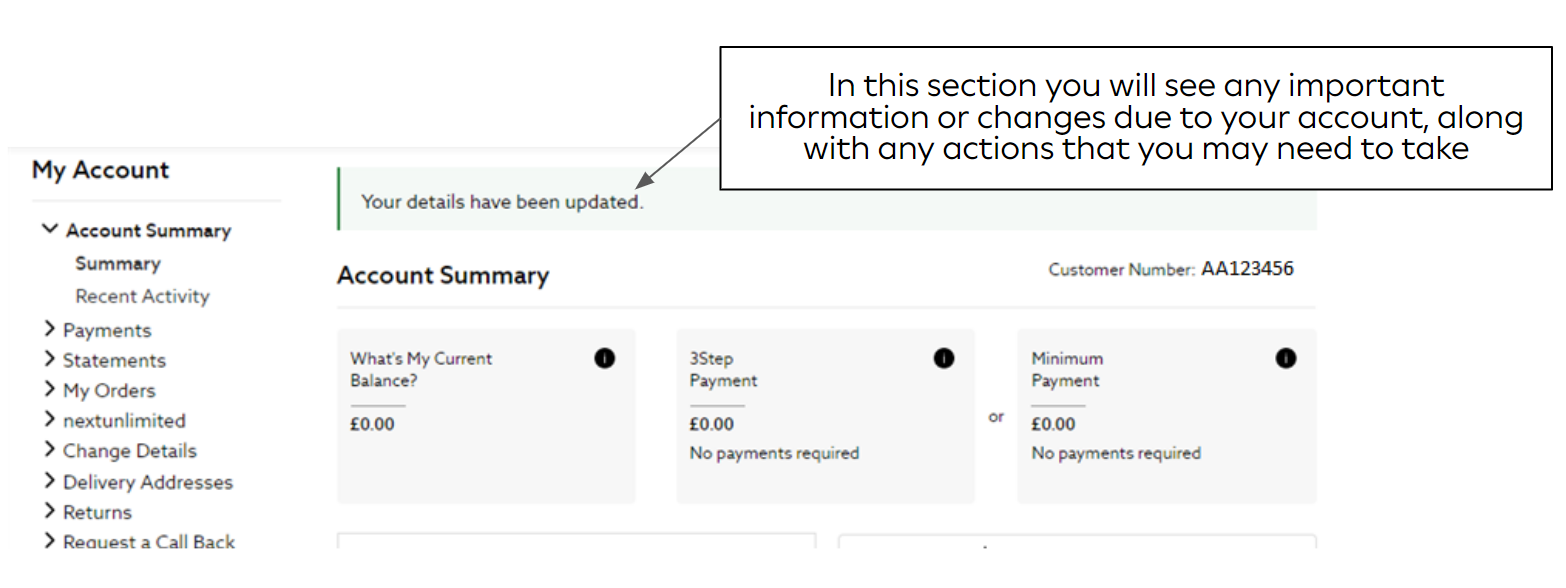Click info icon on Minimum Payment card
This screenshot has height=588, width=1566.
(x=1286, y=358)
